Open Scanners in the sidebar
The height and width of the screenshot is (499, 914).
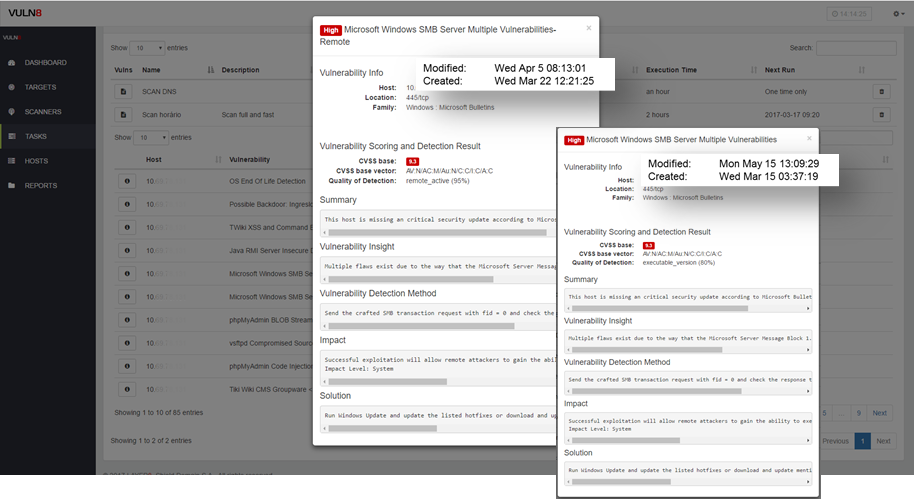43,111
